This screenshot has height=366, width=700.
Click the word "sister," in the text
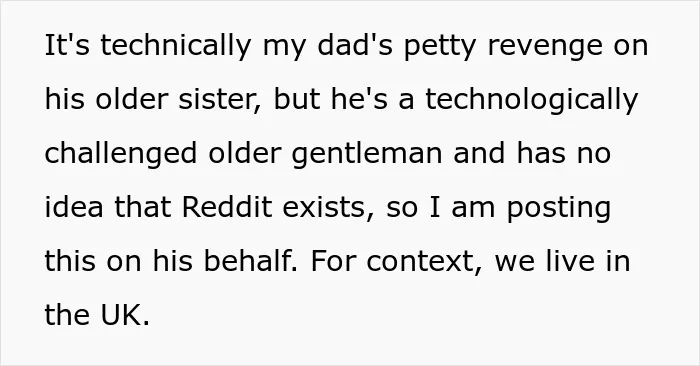click(220, 99)
